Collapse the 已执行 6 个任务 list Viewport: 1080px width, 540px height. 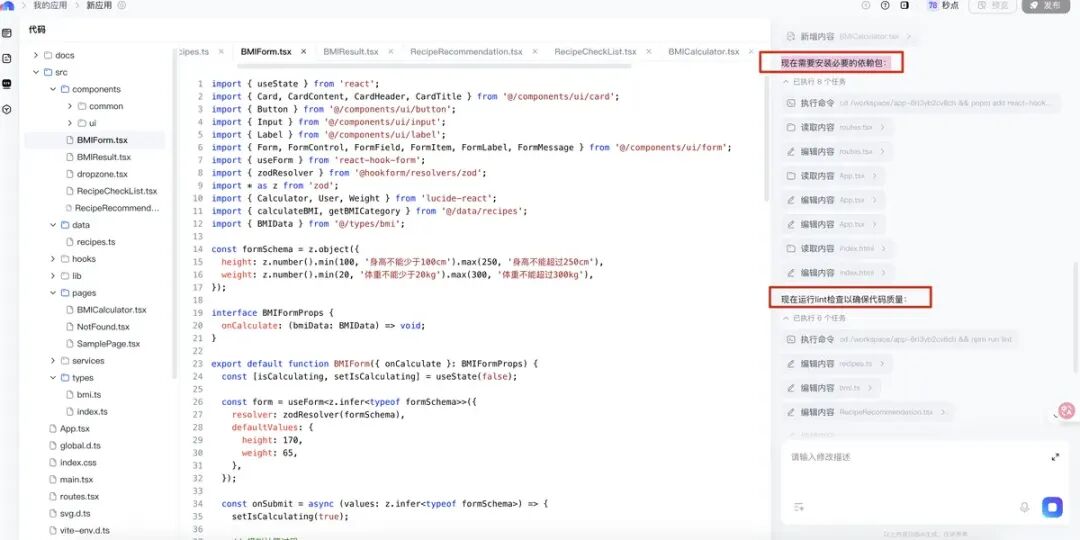coord(786,318)
